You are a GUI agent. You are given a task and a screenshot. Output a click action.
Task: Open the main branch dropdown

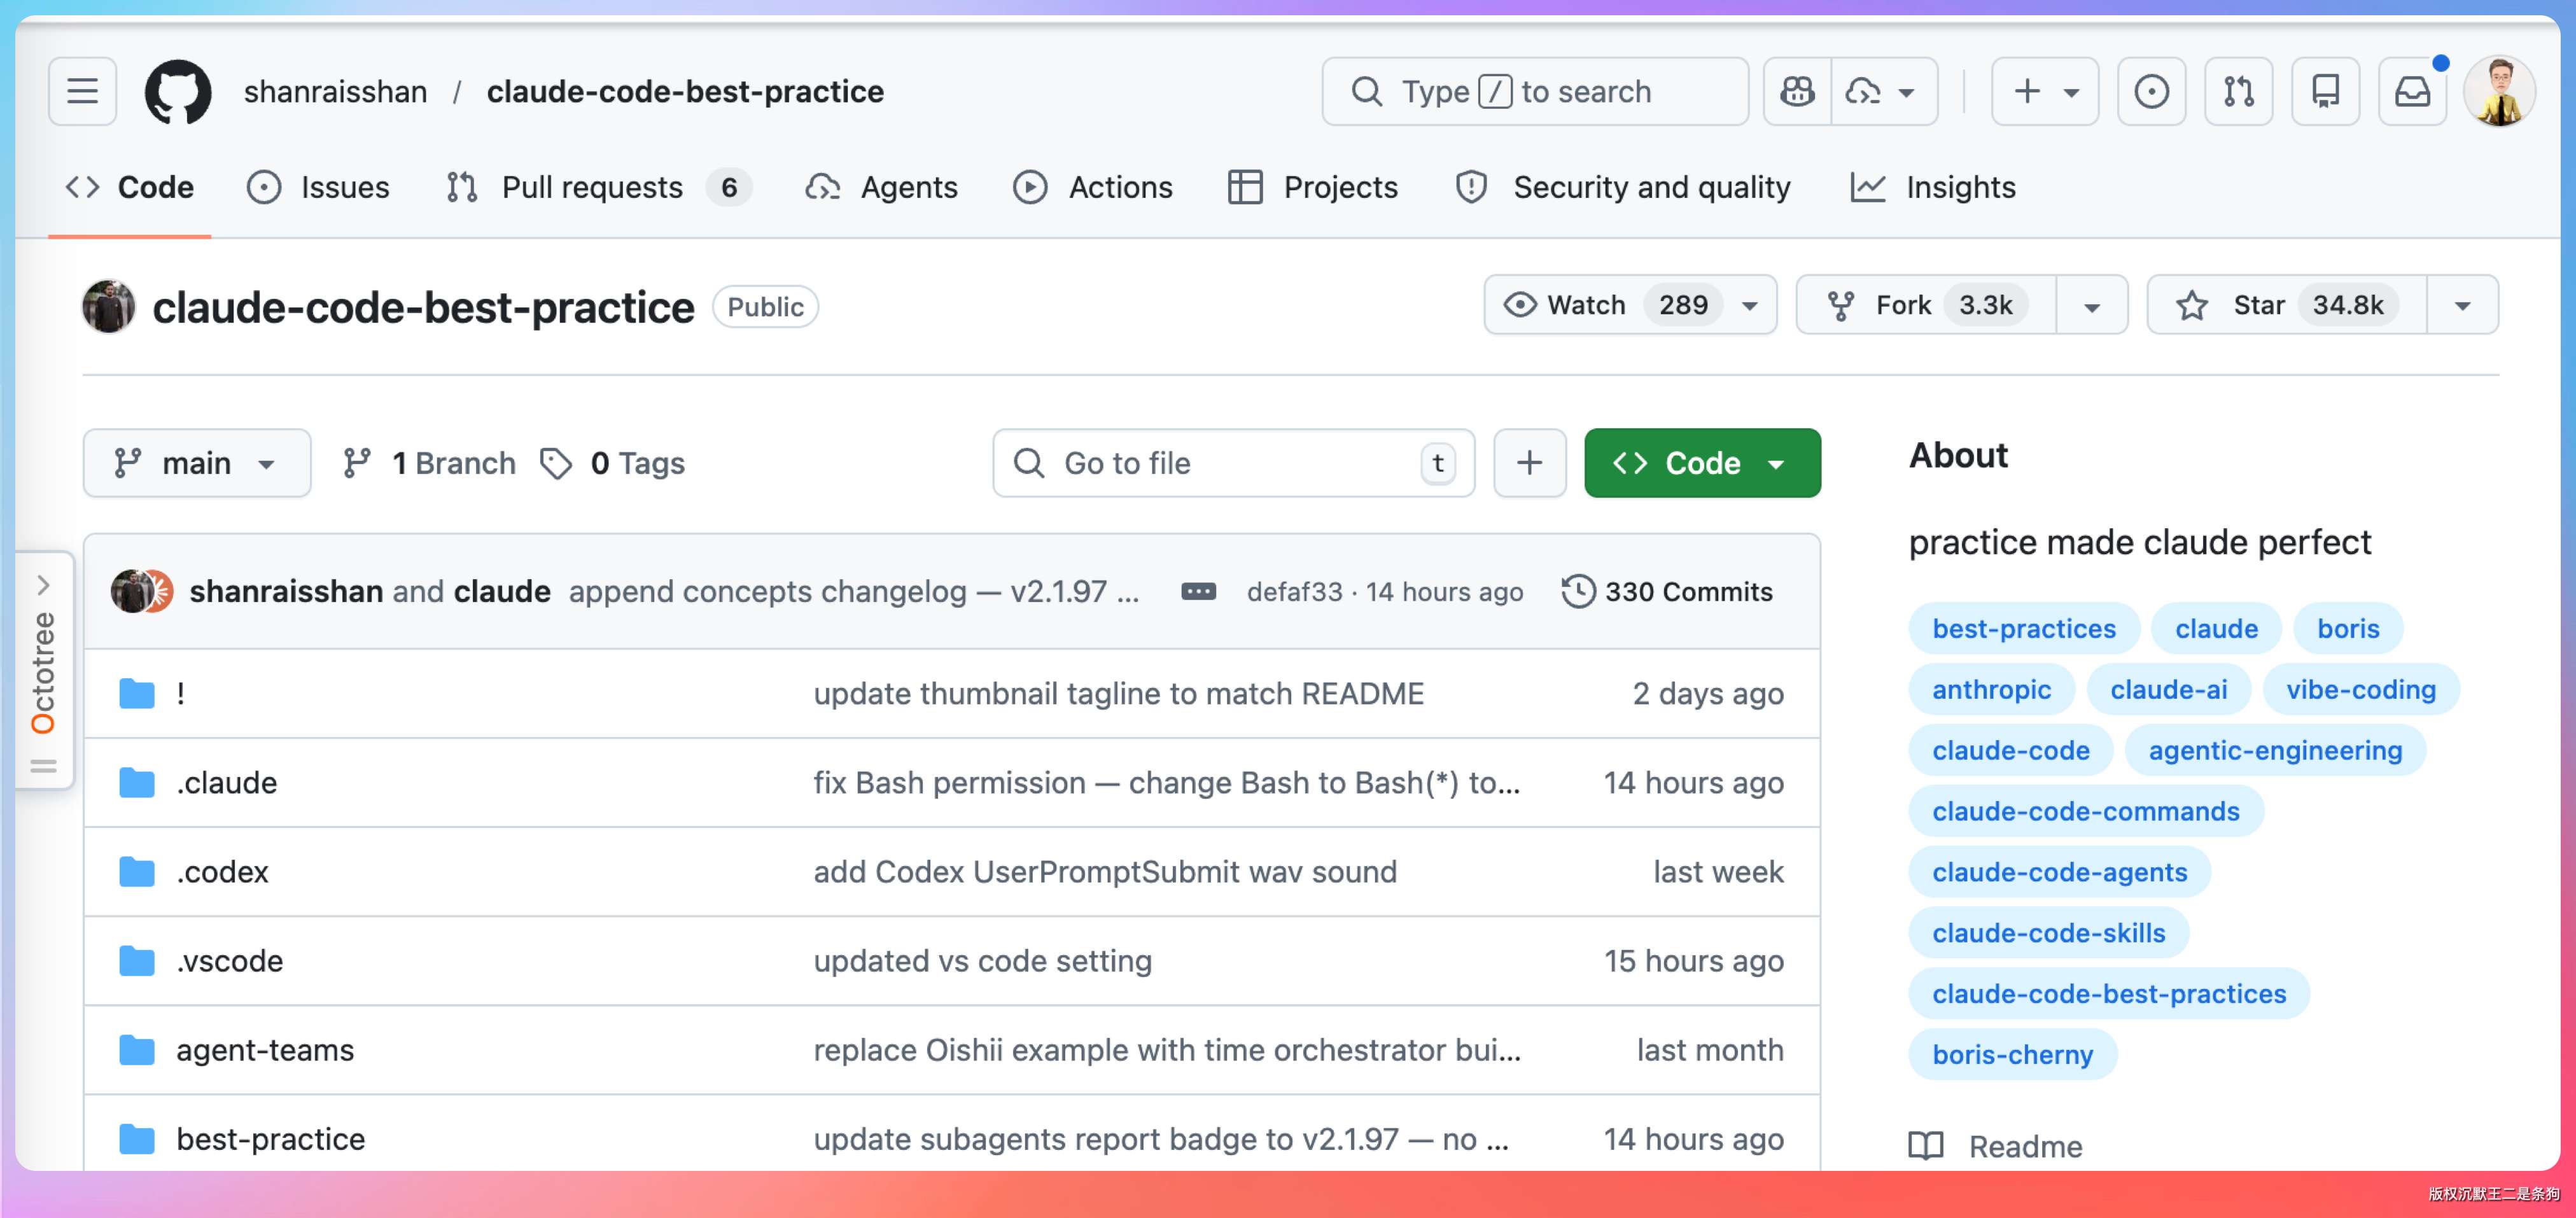tap(196, 463)
